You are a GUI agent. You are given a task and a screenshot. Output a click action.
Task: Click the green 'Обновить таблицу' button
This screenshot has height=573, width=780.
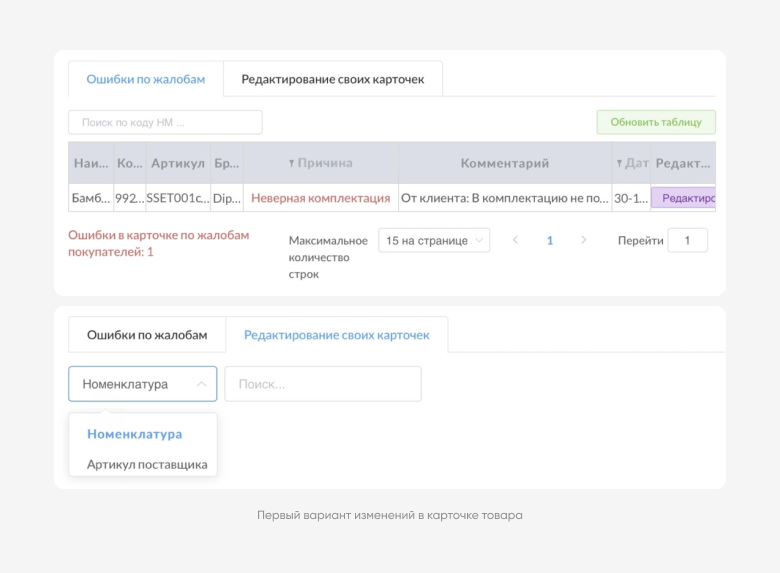(x=656, y=122)
